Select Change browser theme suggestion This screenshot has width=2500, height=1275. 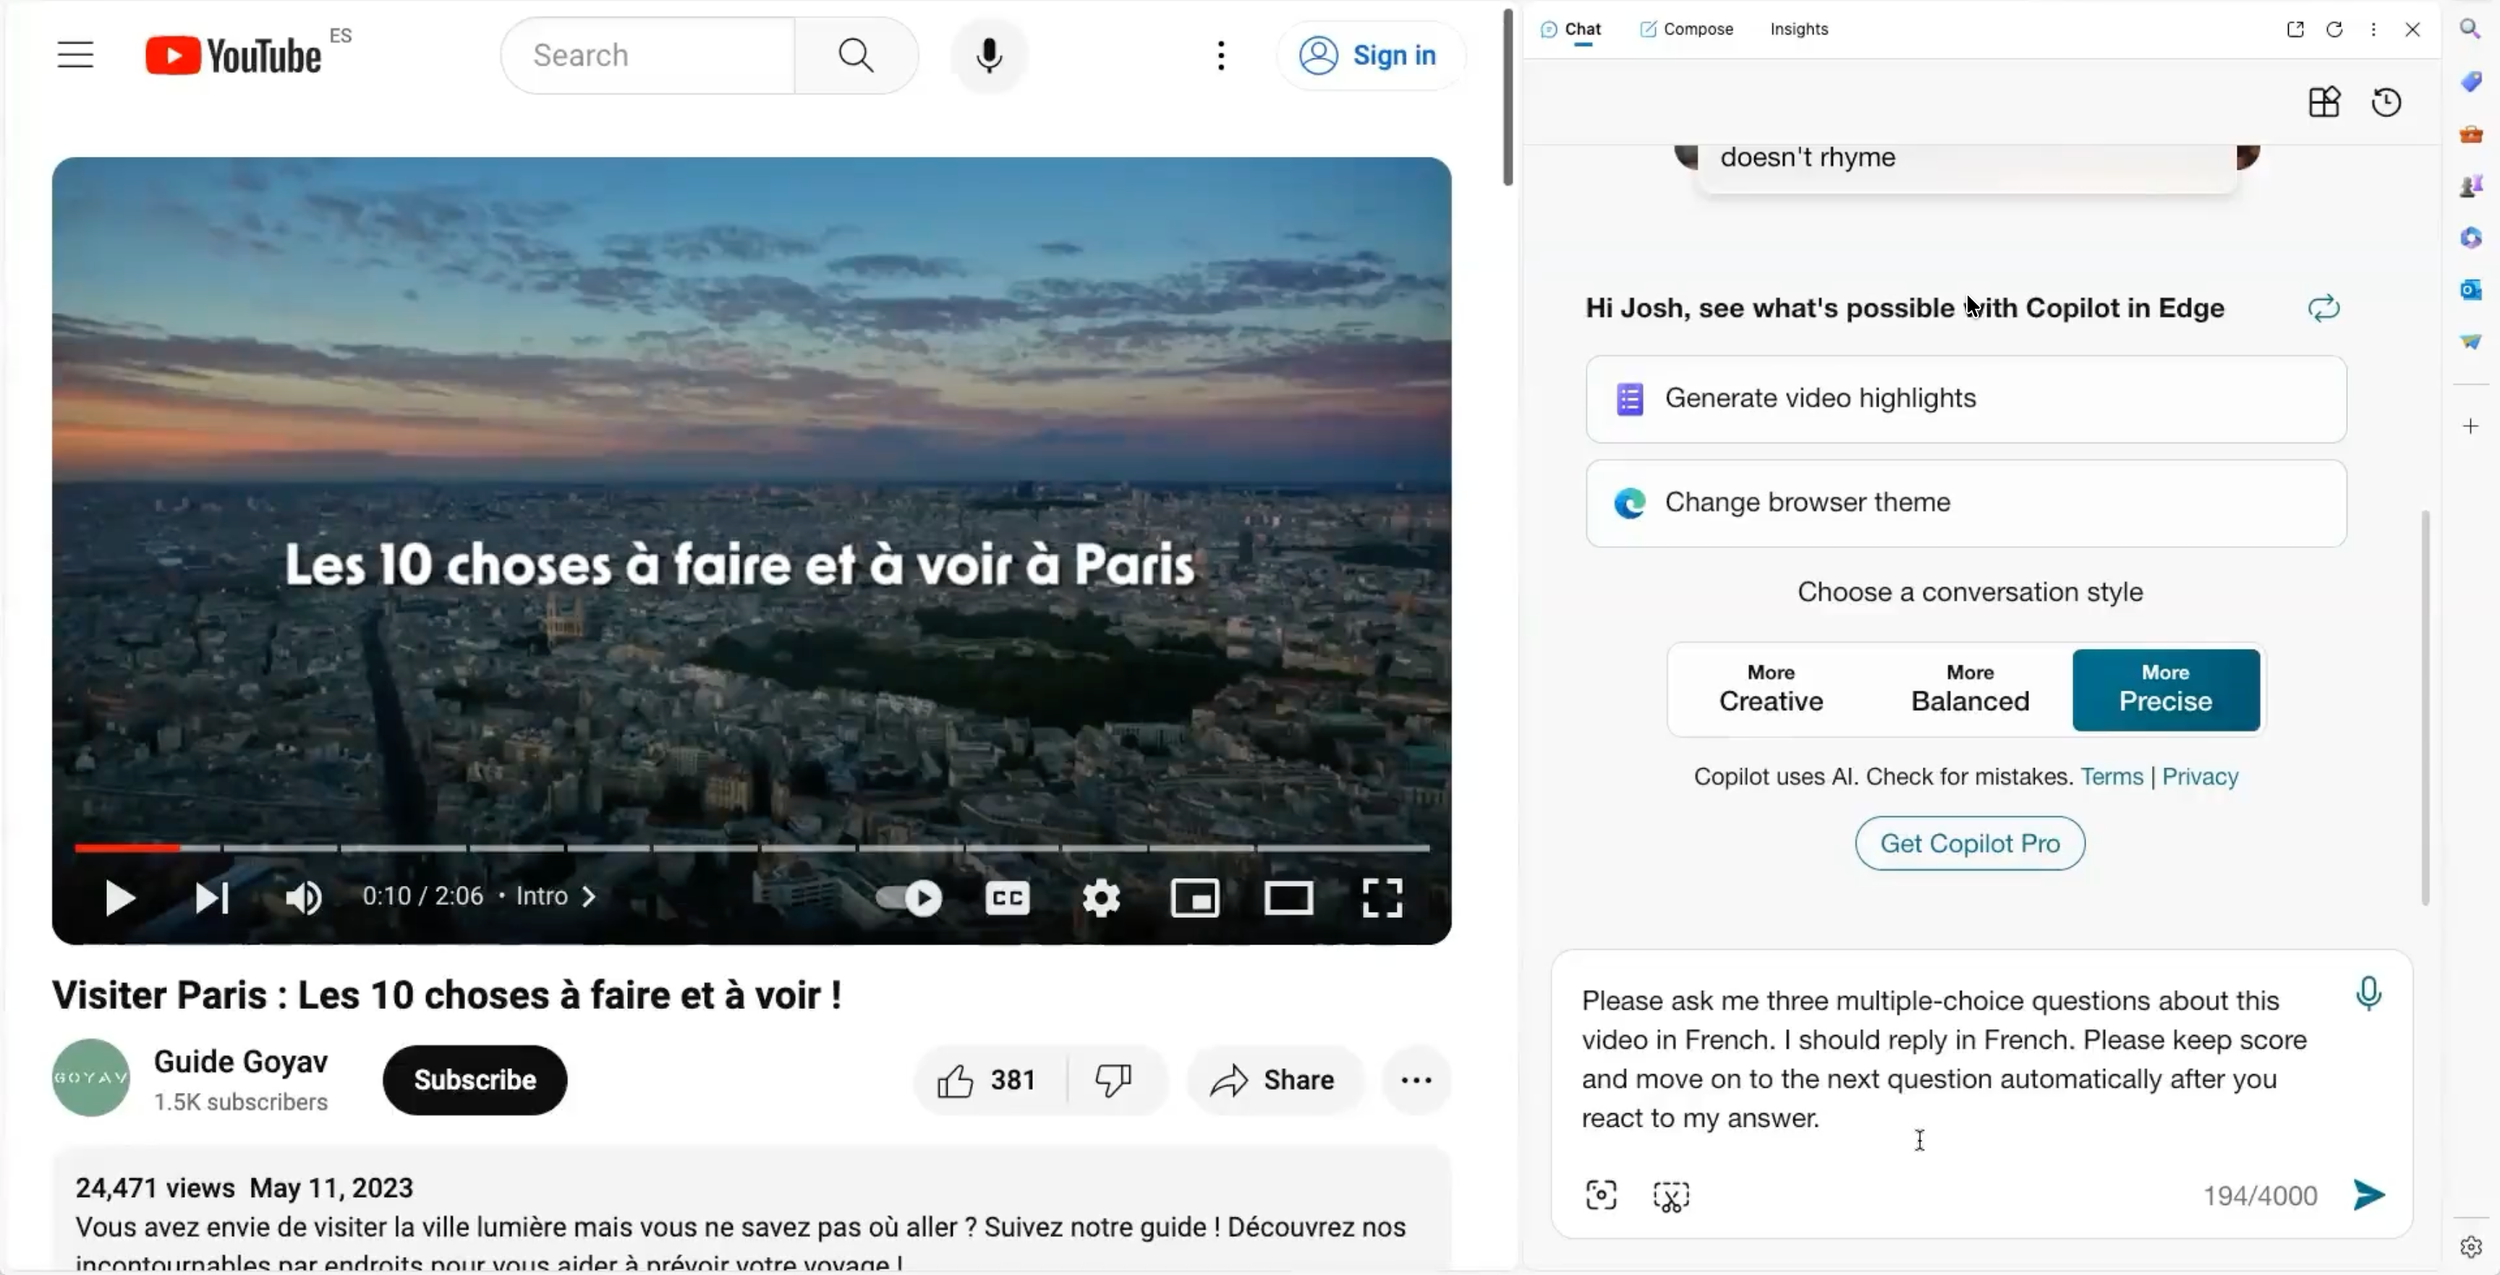(x=1966, y=503)
